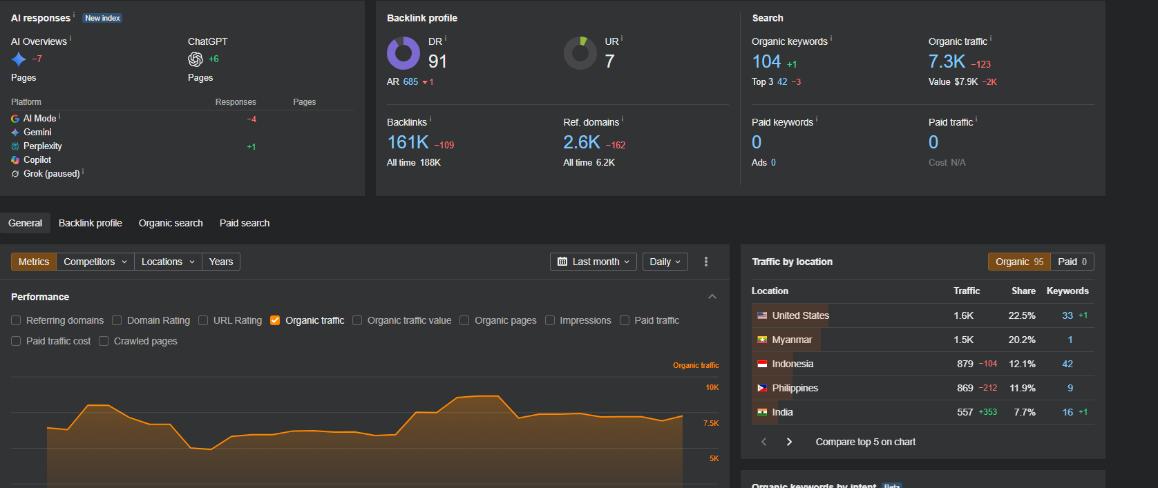Enable the Organic traffic value checkbox
The height and width of the screenshot is (488, 1158).
(357, 320)
